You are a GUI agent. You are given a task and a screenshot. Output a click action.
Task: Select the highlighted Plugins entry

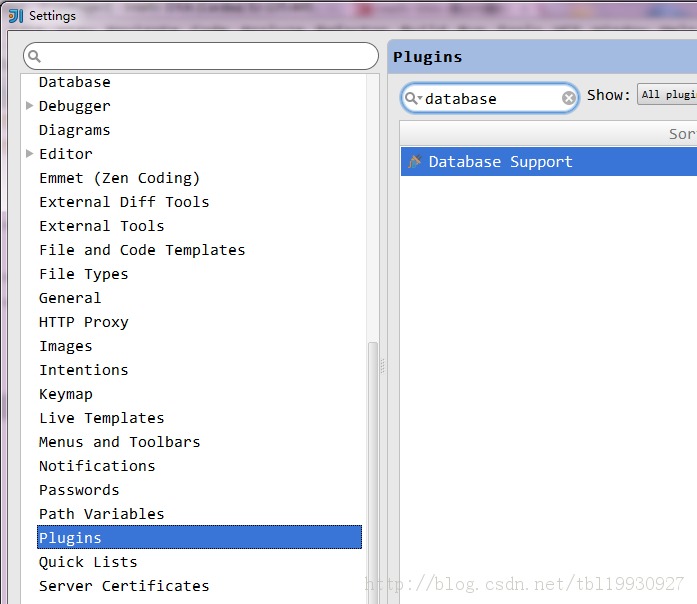(200, 537)
